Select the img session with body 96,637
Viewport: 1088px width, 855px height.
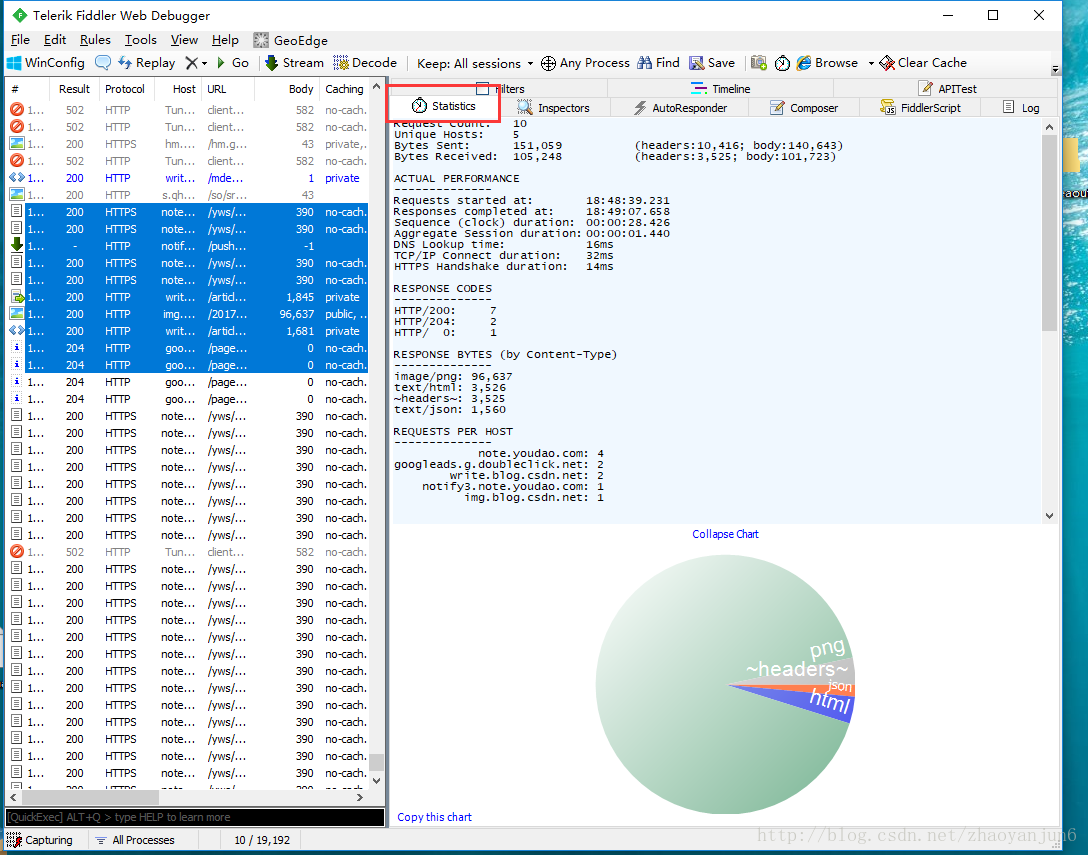point(187,314)
